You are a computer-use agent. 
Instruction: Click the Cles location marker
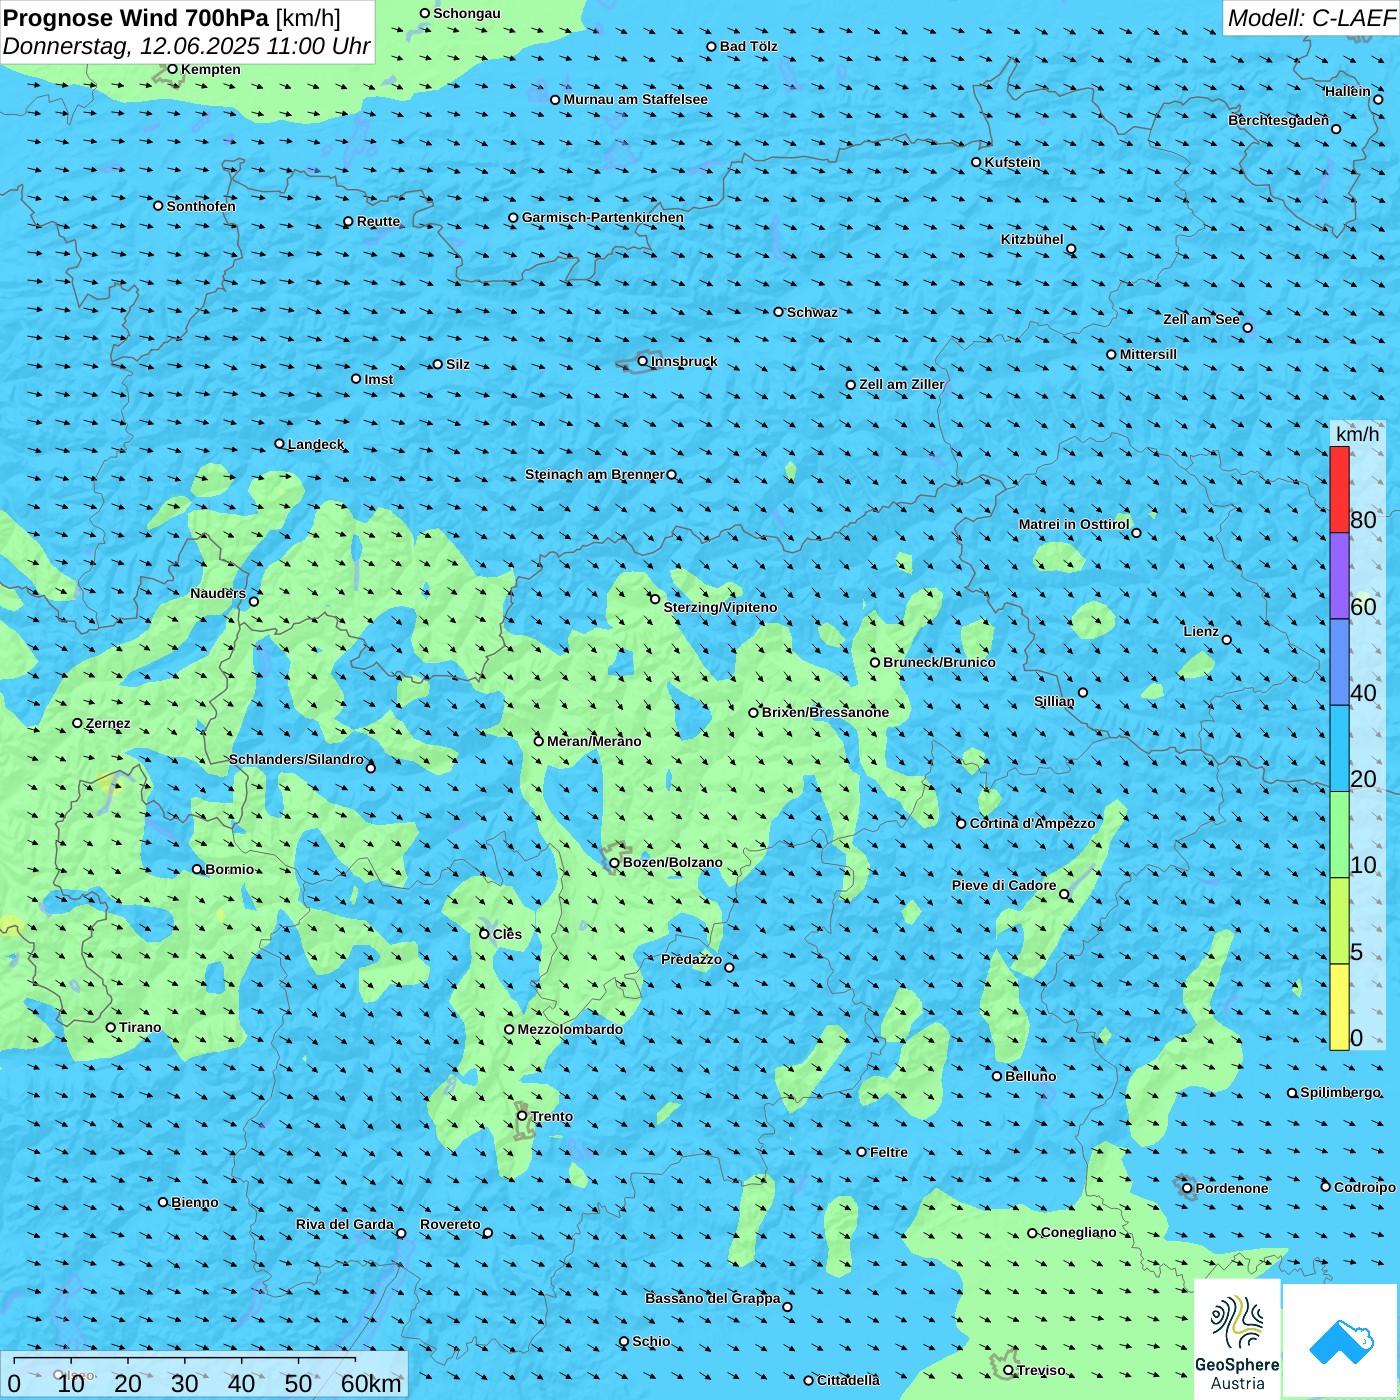(485, 934)
